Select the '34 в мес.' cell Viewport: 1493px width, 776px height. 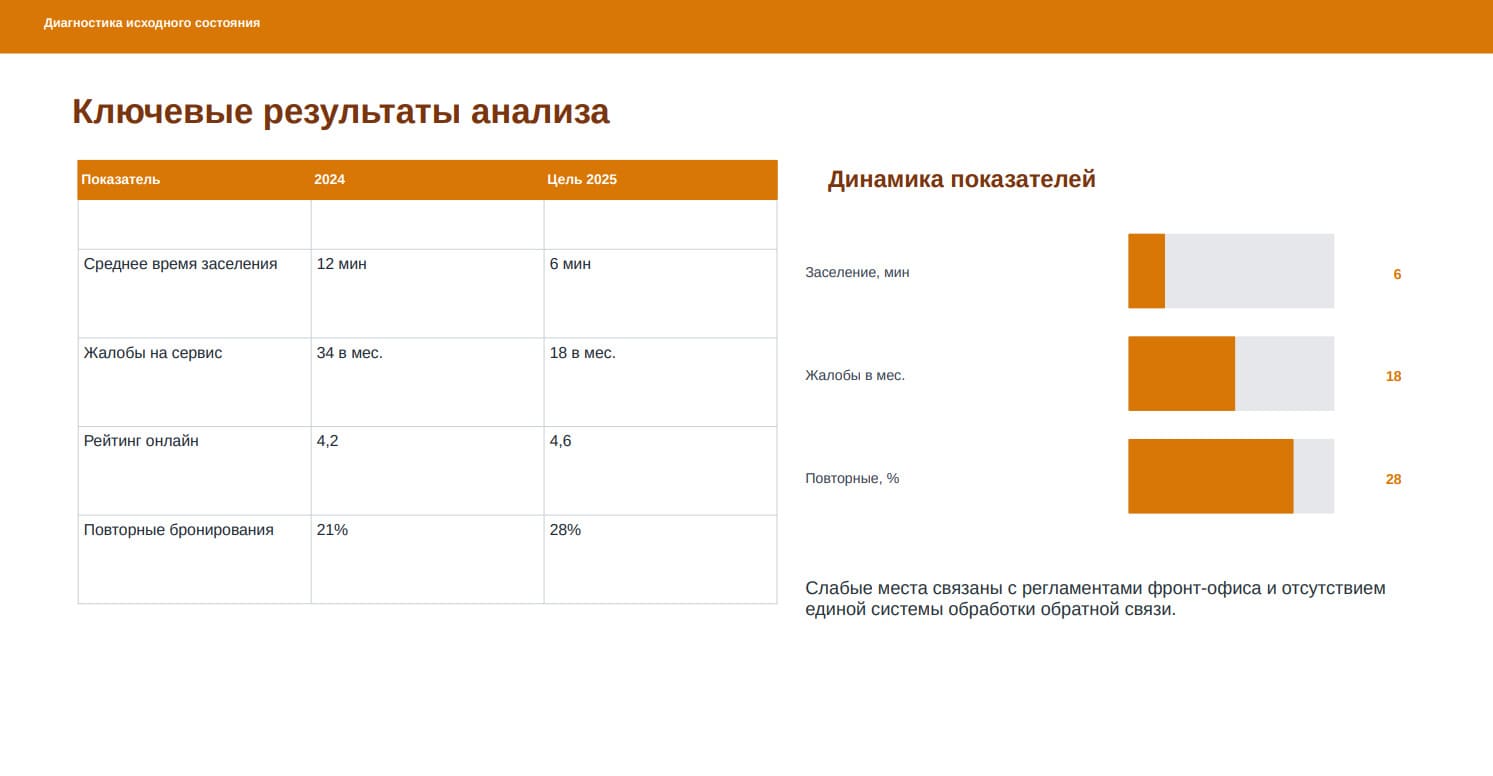pyautogui.click(x=427, y=382)
